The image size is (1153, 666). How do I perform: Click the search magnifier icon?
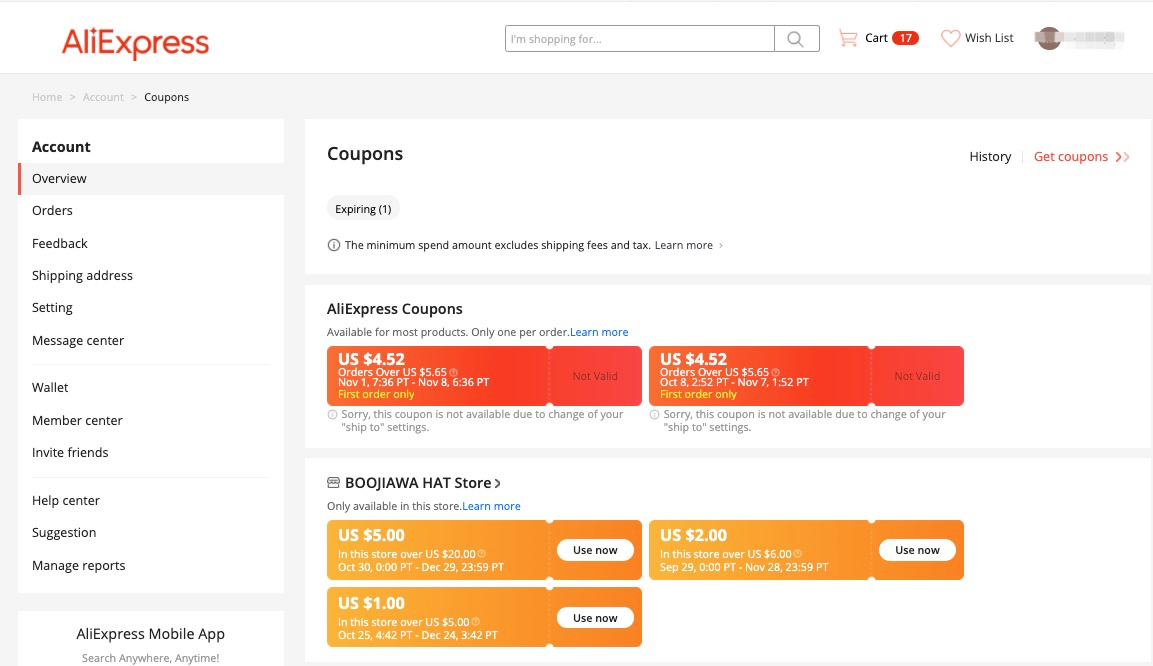[796, 39]
